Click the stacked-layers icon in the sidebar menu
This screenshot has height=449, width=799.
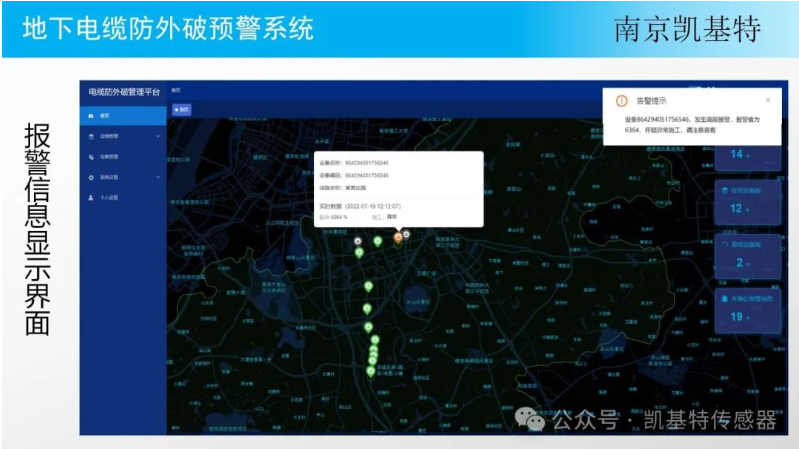91,137
